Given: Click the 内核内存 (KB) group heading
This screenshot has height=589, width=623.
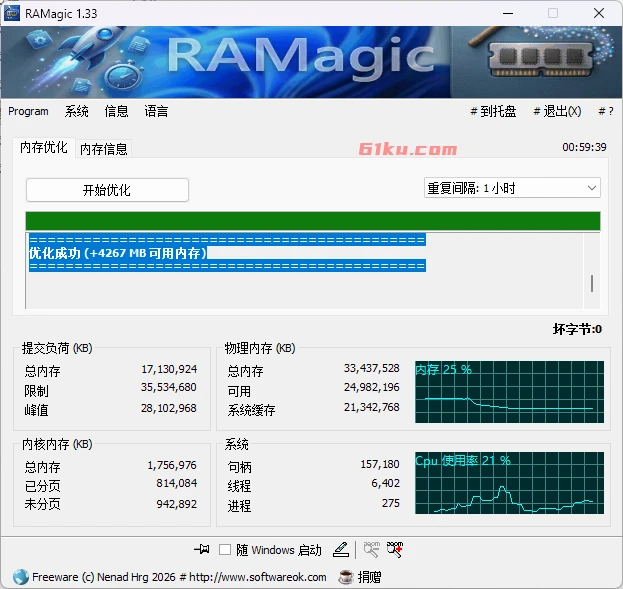Looking at the screenshot, I should tap(57, 444).
